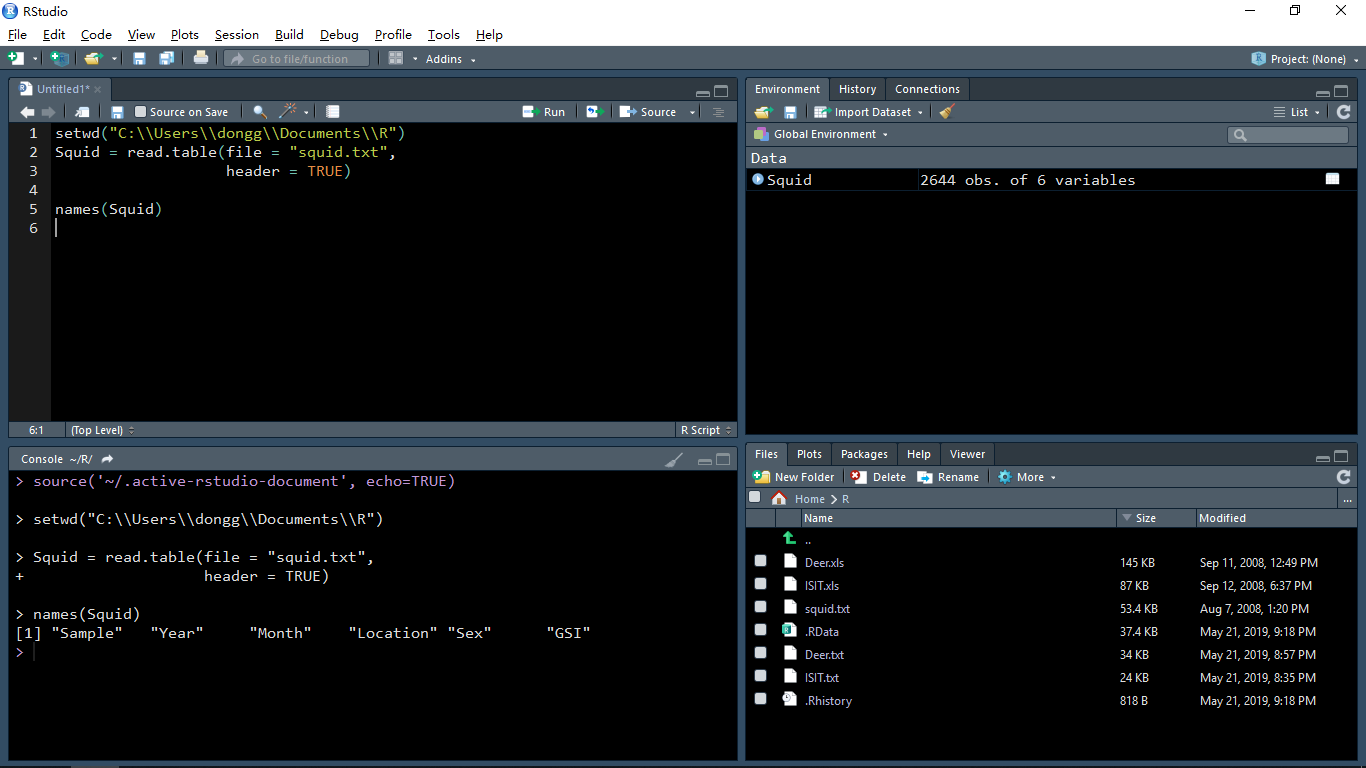This screenshot has height=768, width=1366.
Task: Check the box for Deer.xls
Action: pyautogui.click(x=761, y=562)
